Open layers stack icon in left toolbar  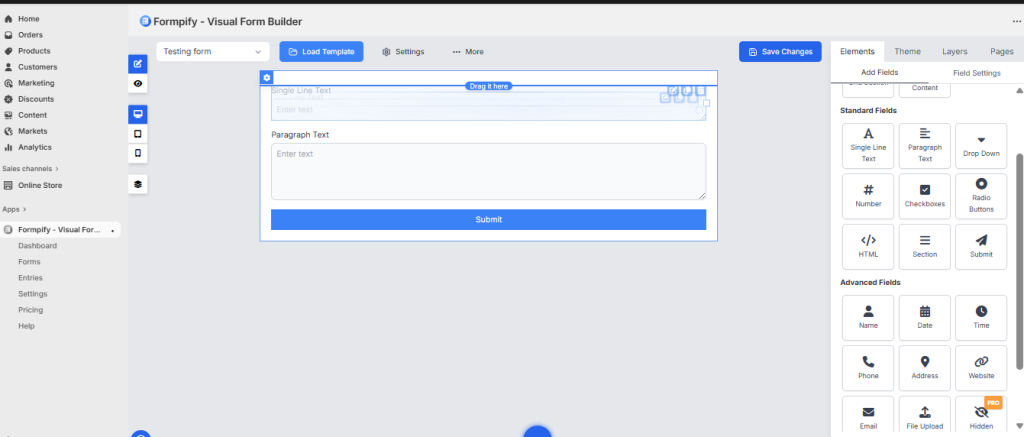click(x=138, y=184)
